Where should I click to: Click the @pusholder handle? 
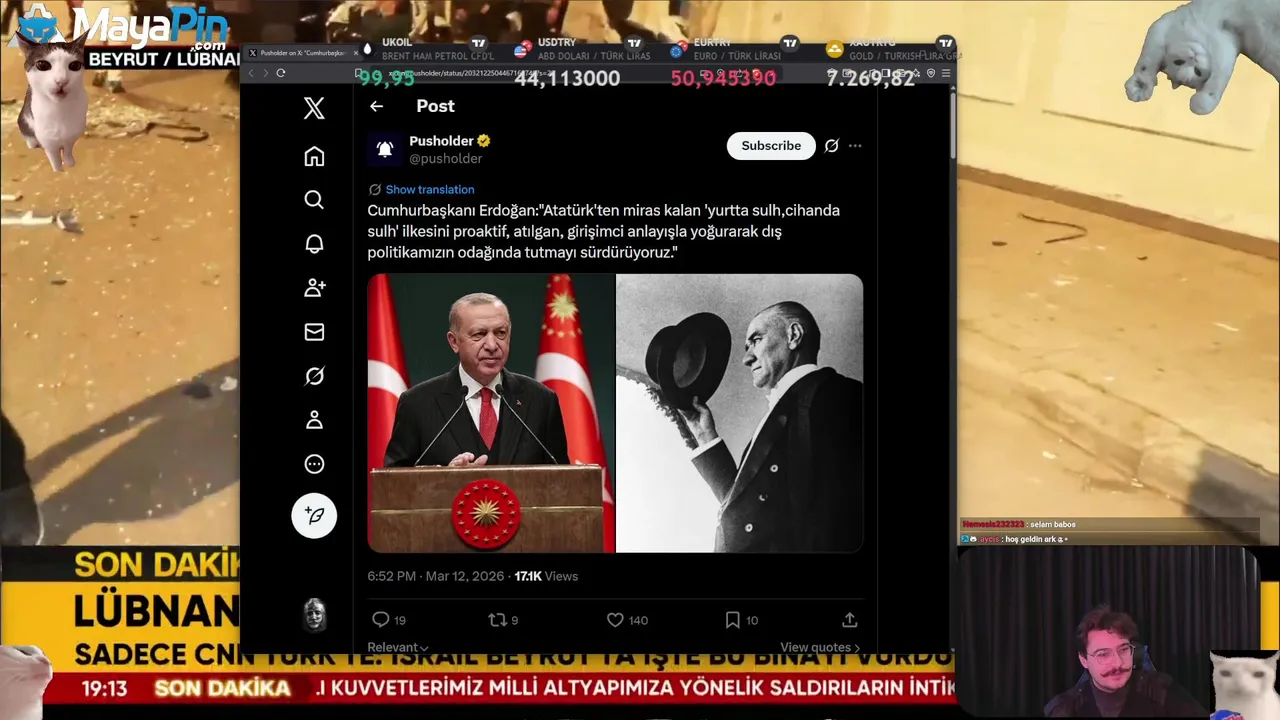pos(446,158)
